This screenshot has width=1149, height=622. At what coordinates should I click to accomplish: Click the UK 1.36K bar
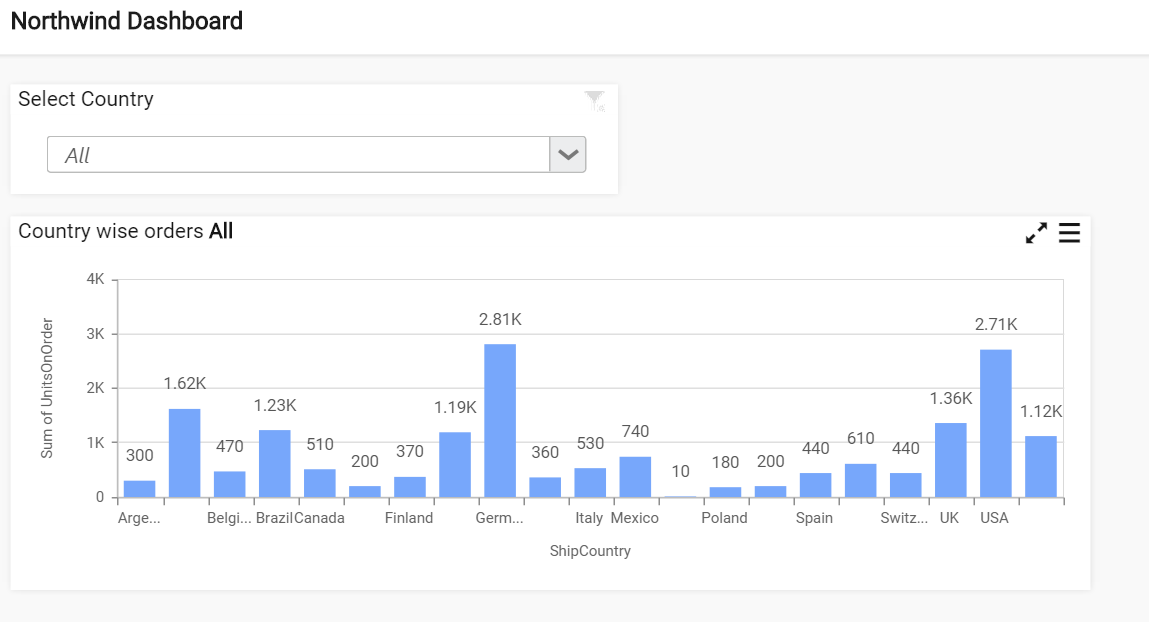coord(950,460)
